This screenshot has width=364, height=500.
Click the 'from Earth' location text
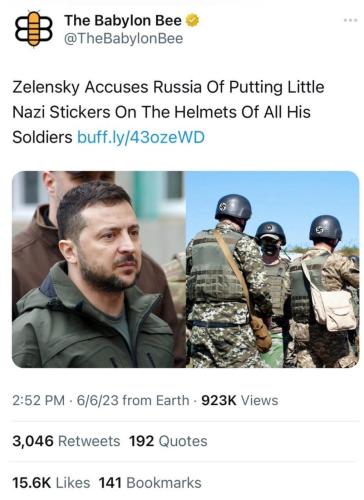coord(156,400)
